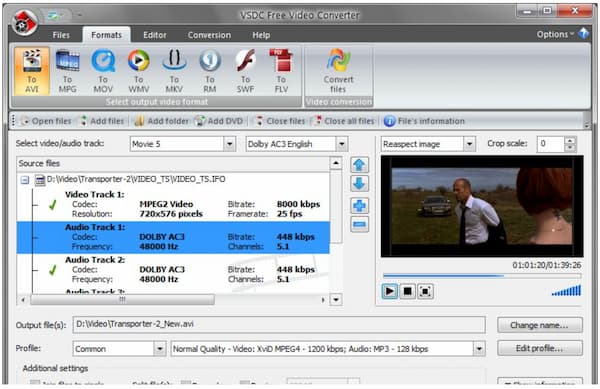Screen dimensions: 600x389
Task: Toggle the checkmark for Video Track 1
Action: click(53, 205)
